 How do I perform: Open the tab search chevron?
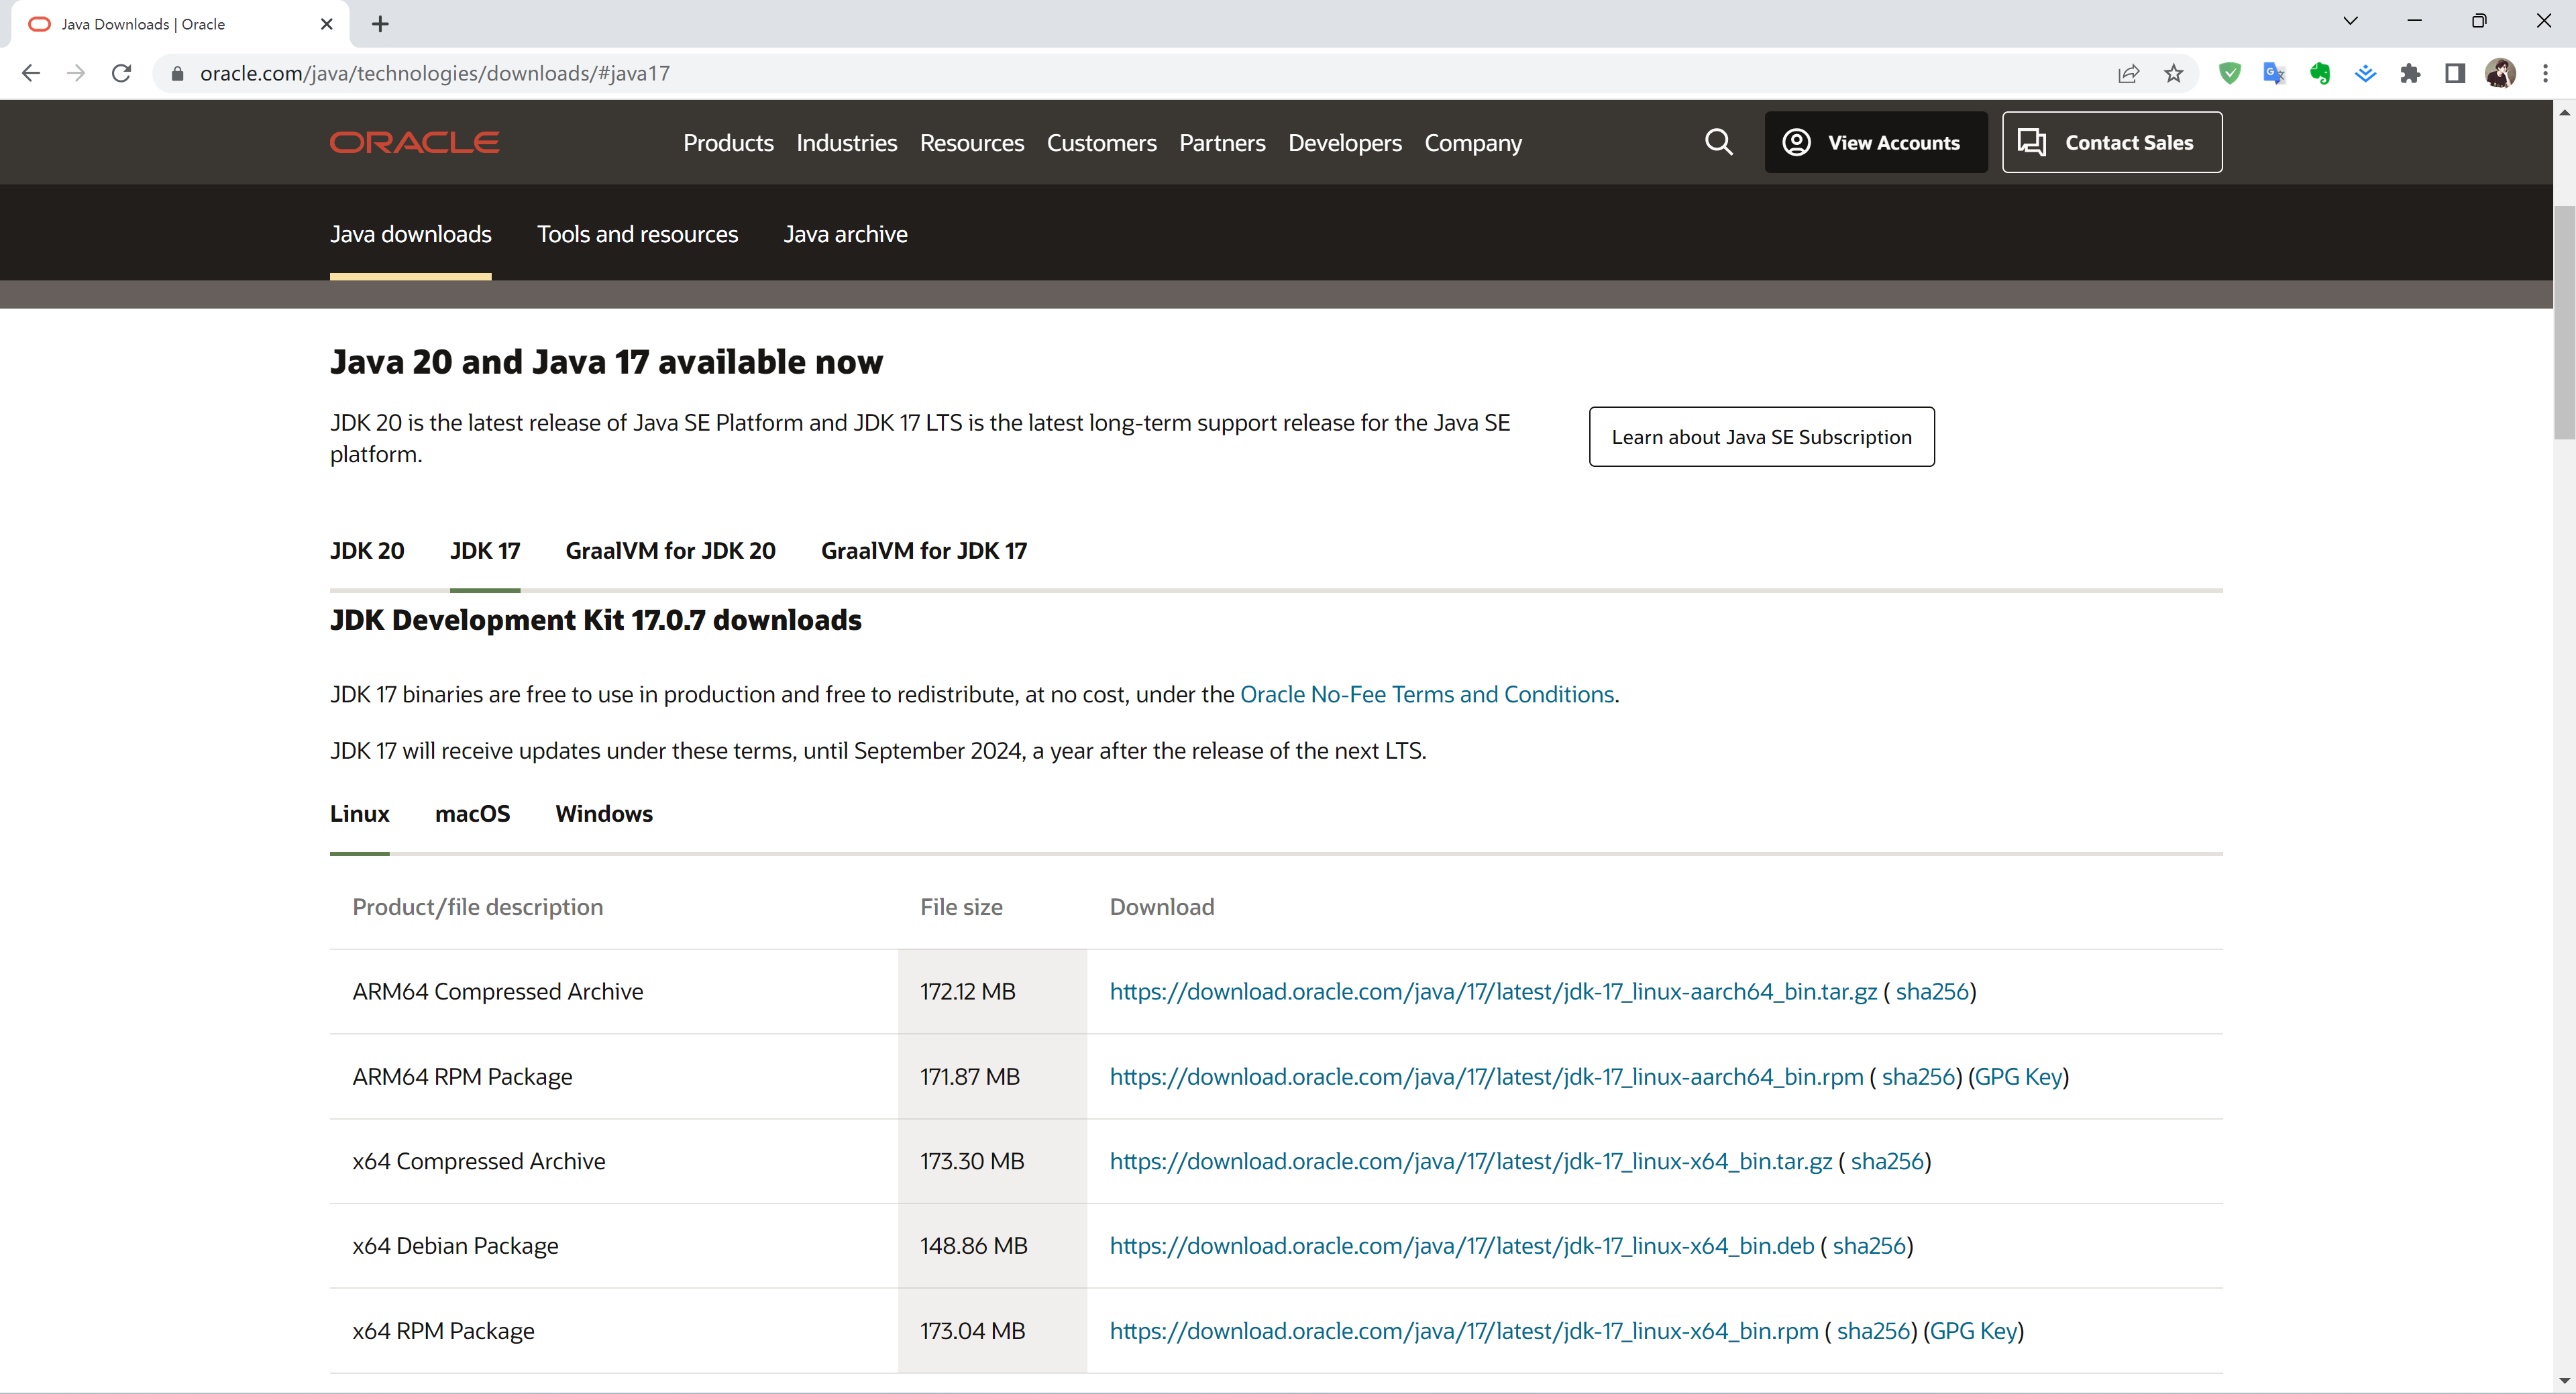[2350, 21]
